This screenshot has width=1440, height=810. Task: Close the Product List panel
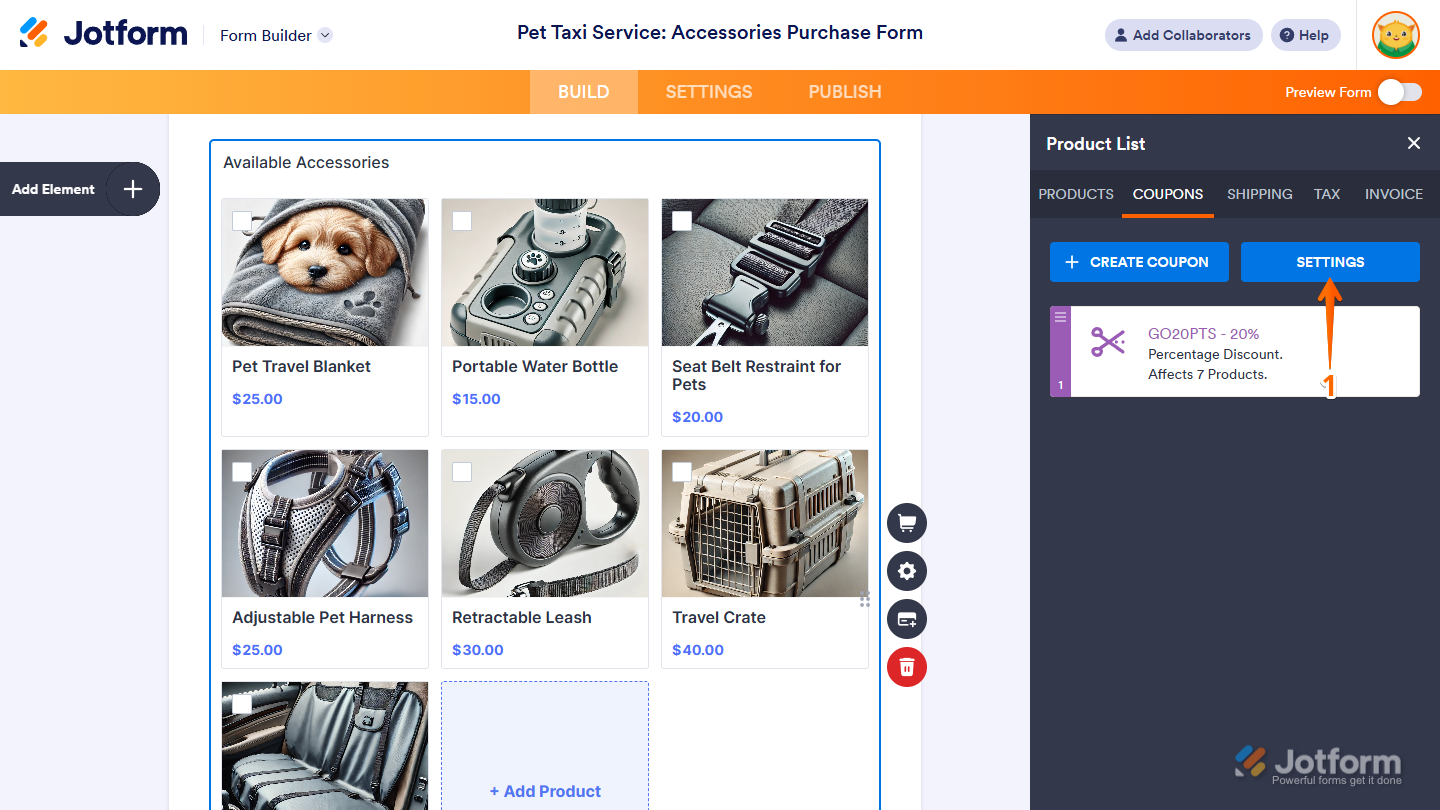point(1414,143)
